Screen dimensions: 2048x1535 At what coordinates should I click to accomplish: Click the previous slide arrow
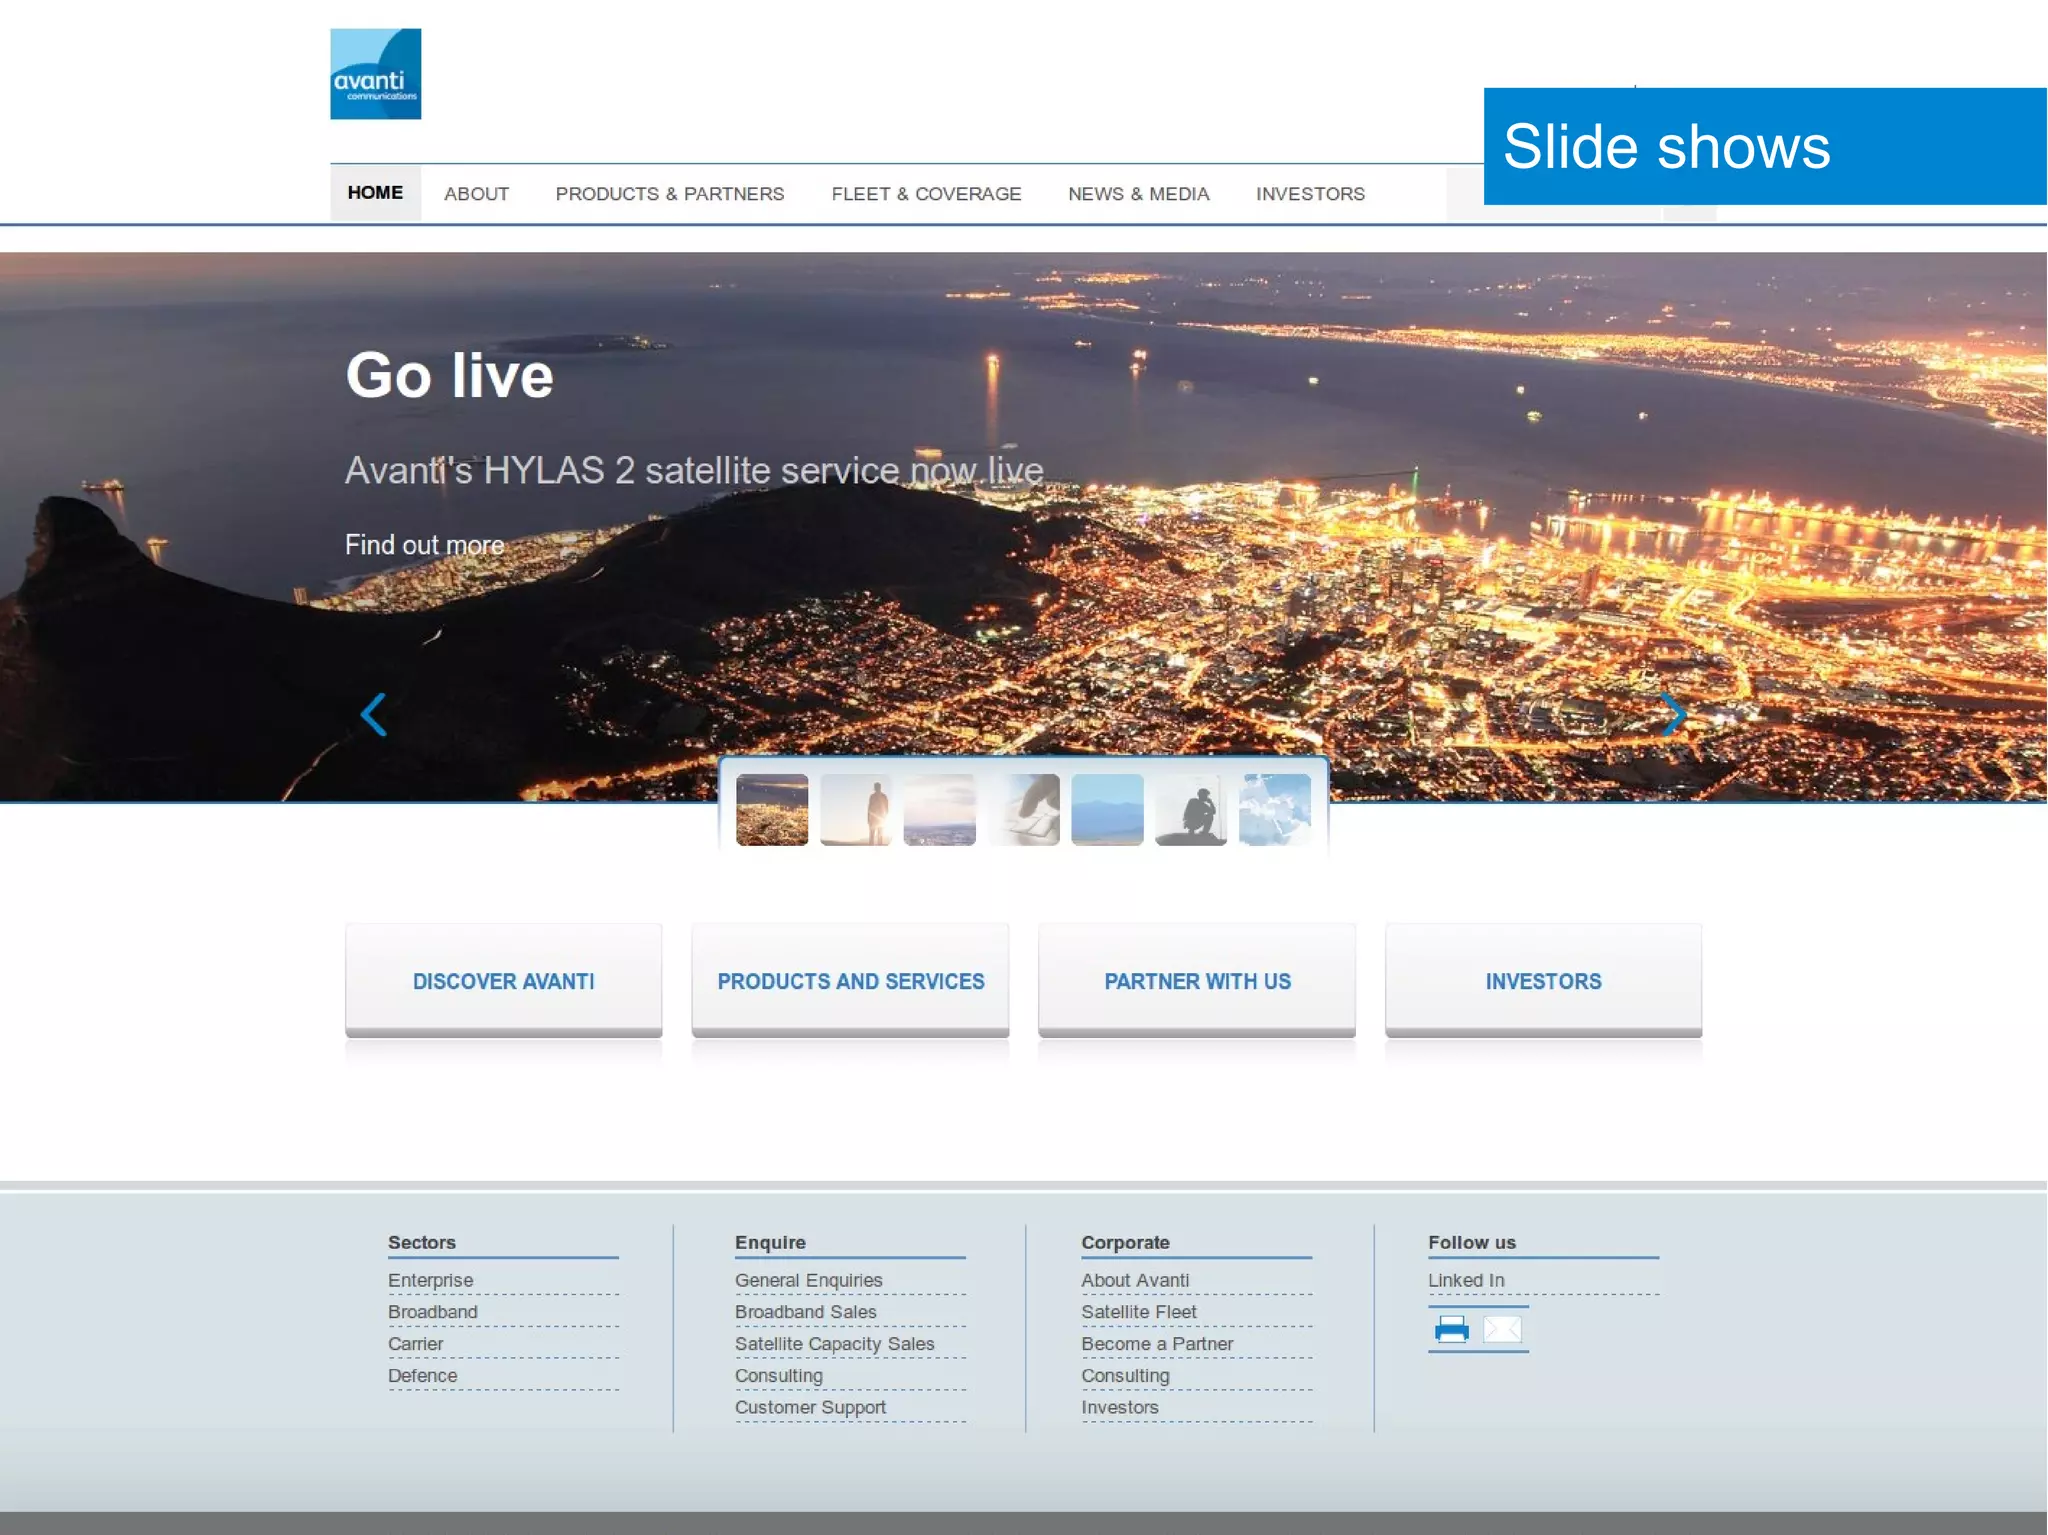[373, 714]
